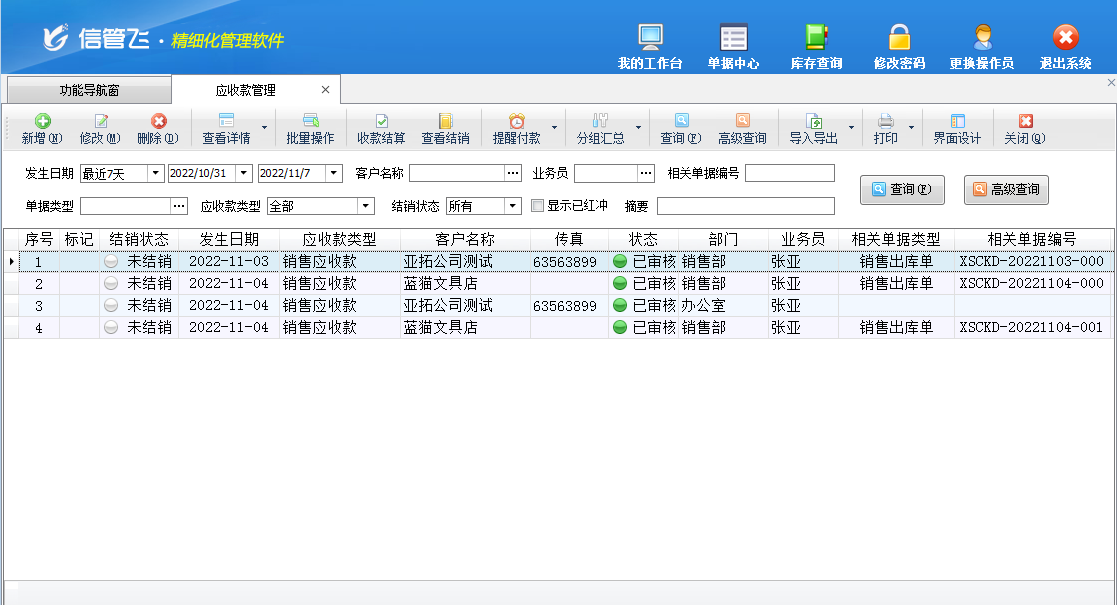Screen dimensions: 1117x605
Task: Expand the 结销状态 所有 dropdown
Action: [512, 206]
